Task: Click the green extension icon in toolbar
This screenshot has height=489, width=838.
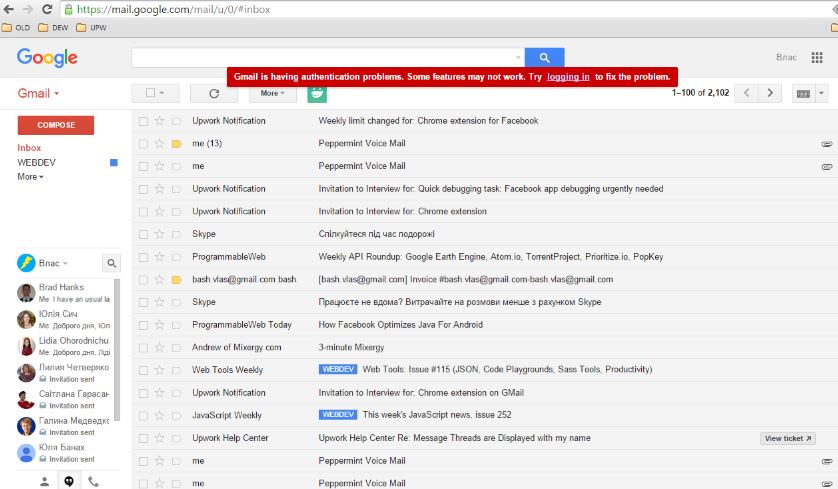Action: click(317, 94)
